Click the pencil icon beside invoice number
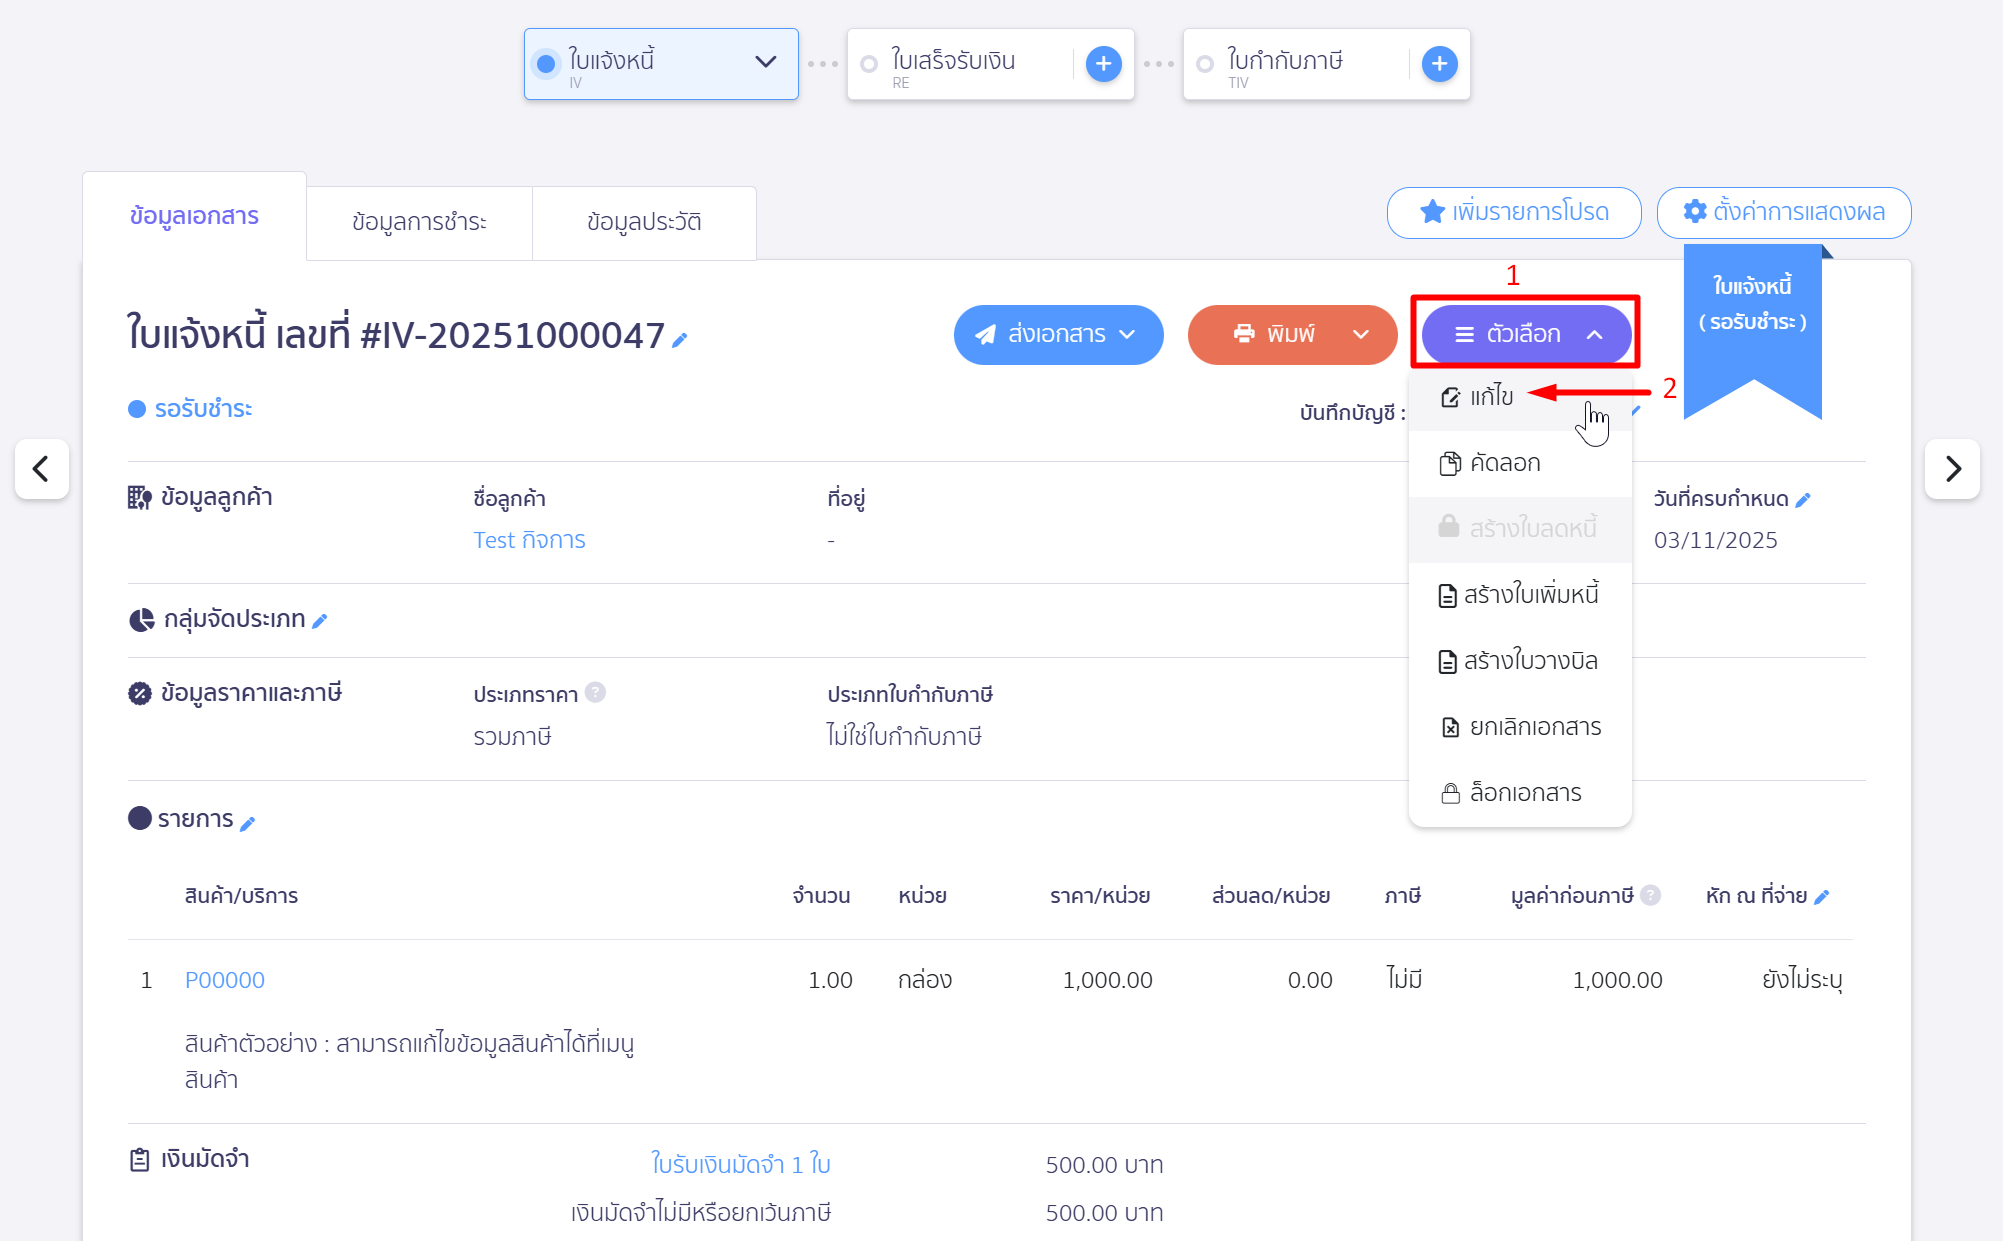 tap(680, 340)
